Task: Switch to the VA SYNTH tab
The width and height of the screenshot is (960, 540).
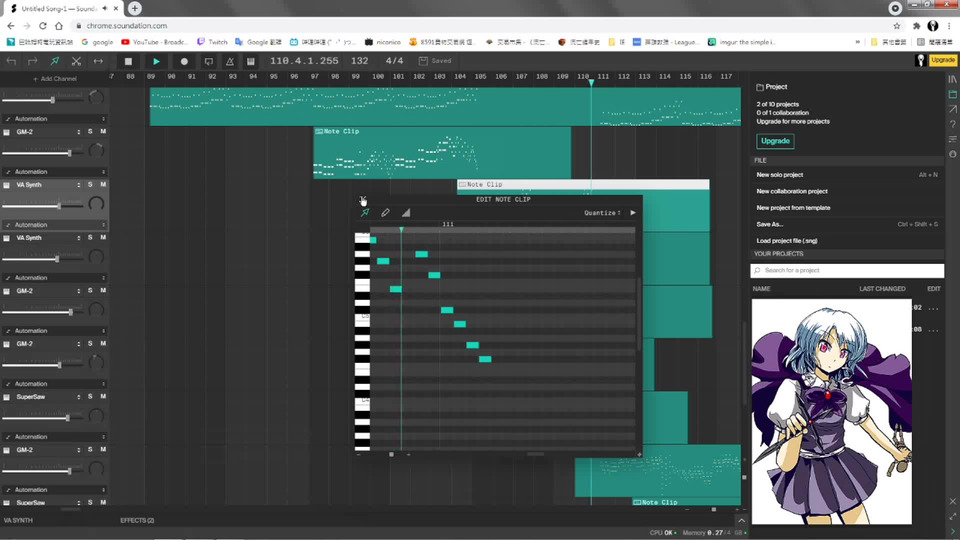Action: tap(18, 520)
